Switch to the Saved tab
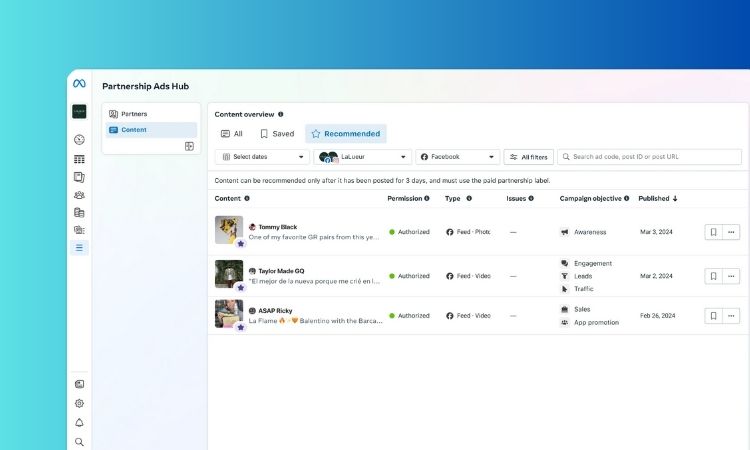This screenshot has width=750, height=450. [x=277, y=134]
